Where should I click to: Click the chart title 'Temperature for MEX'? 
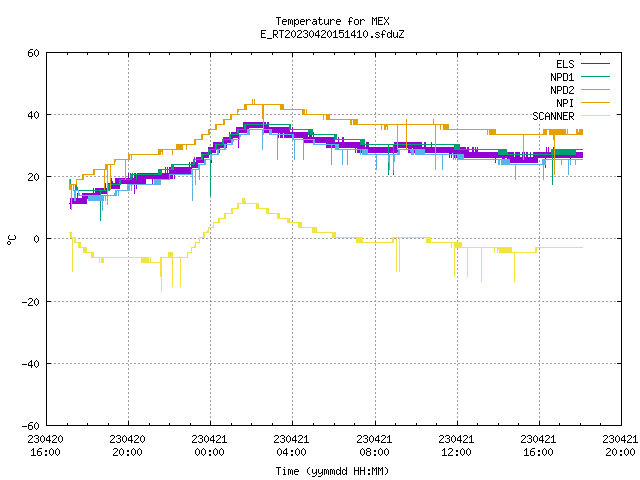coord(332,21)
